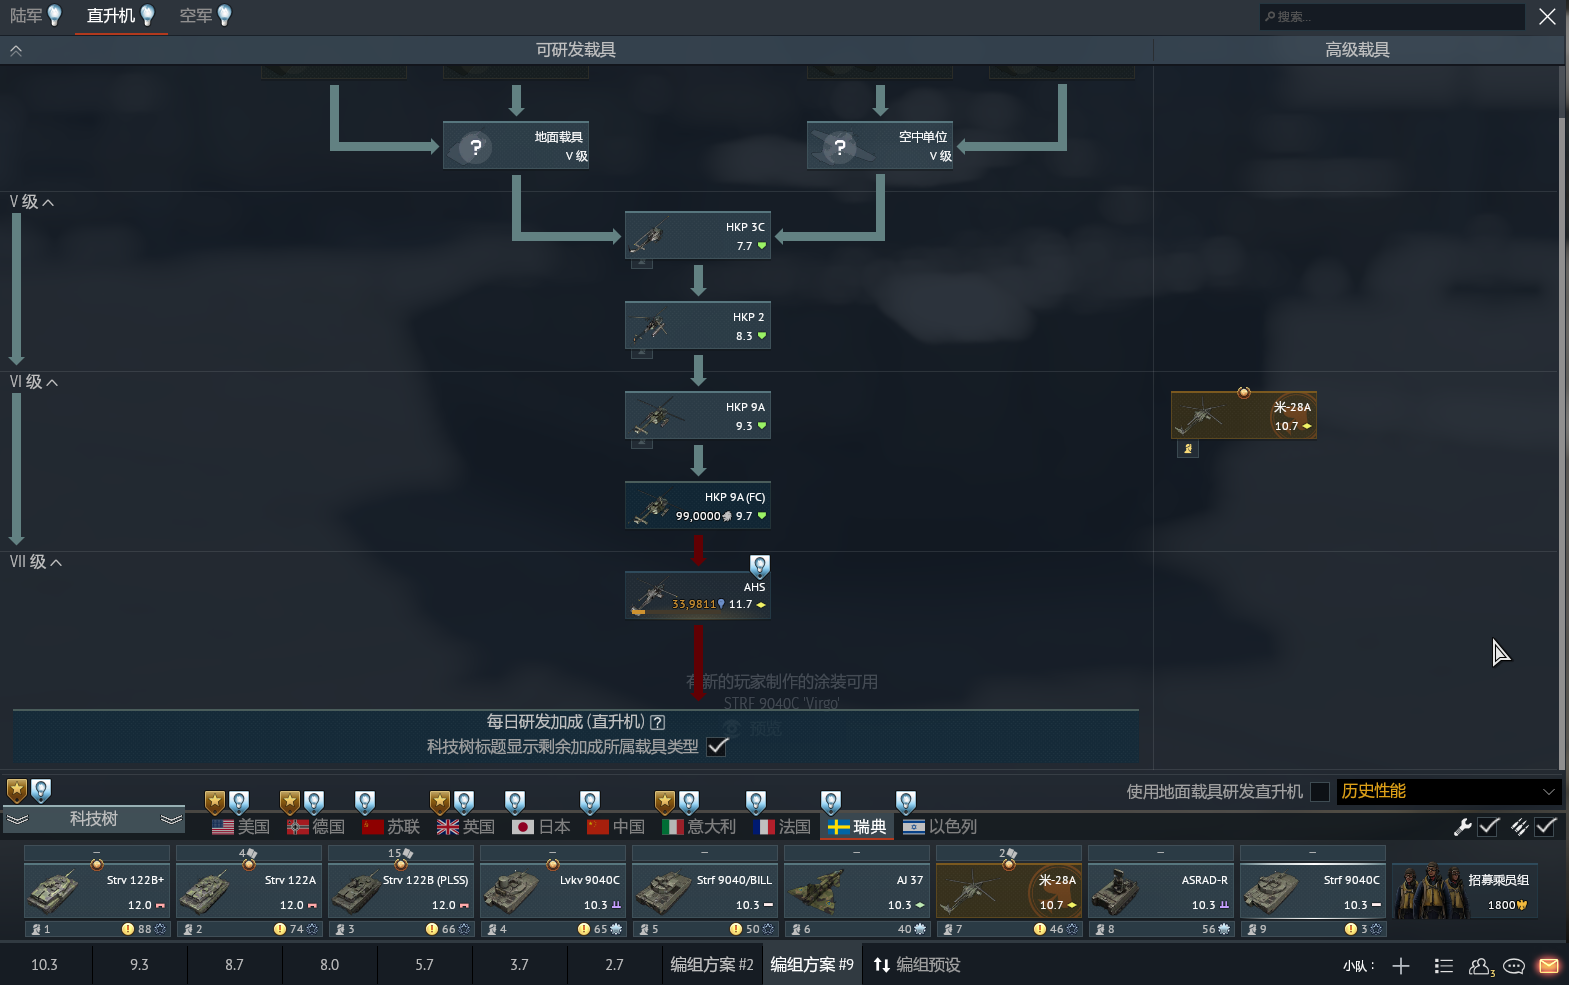Choose 10.3 lineup preset
Image resolution: width=1569 pixels, height=985 pixels.
click(x=44, y=965)
